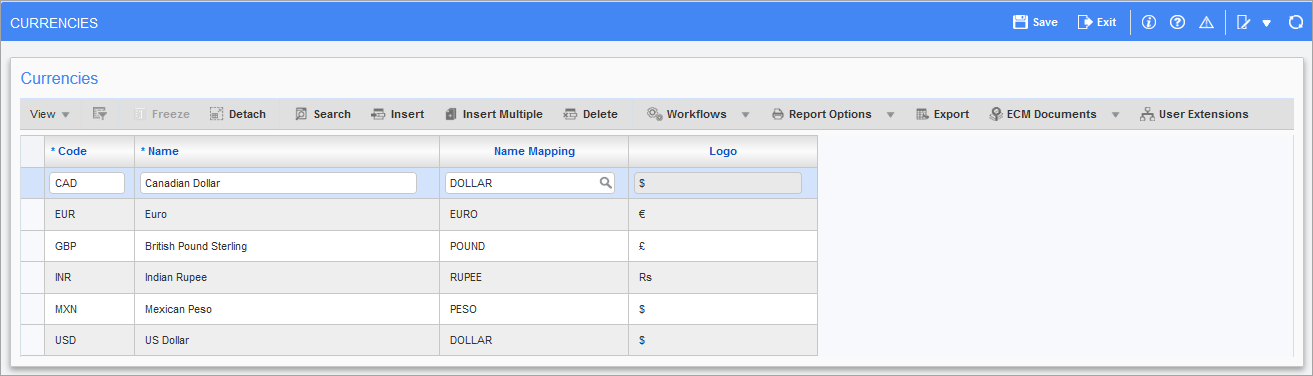Click the warning triangle icon

[x=1206, y=22]
